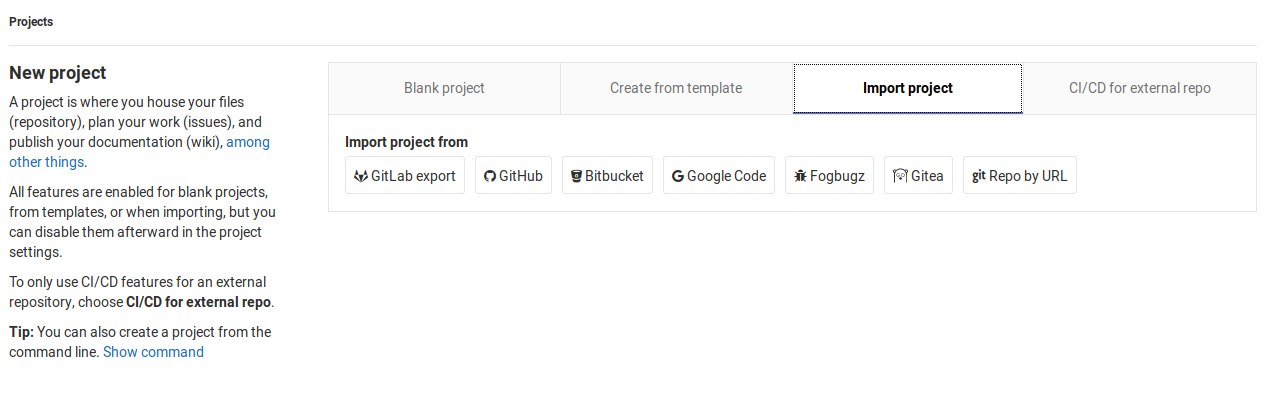This screenshot has height=395, width=1279.
Task: Click the Show command link
Action: (153, 352)
